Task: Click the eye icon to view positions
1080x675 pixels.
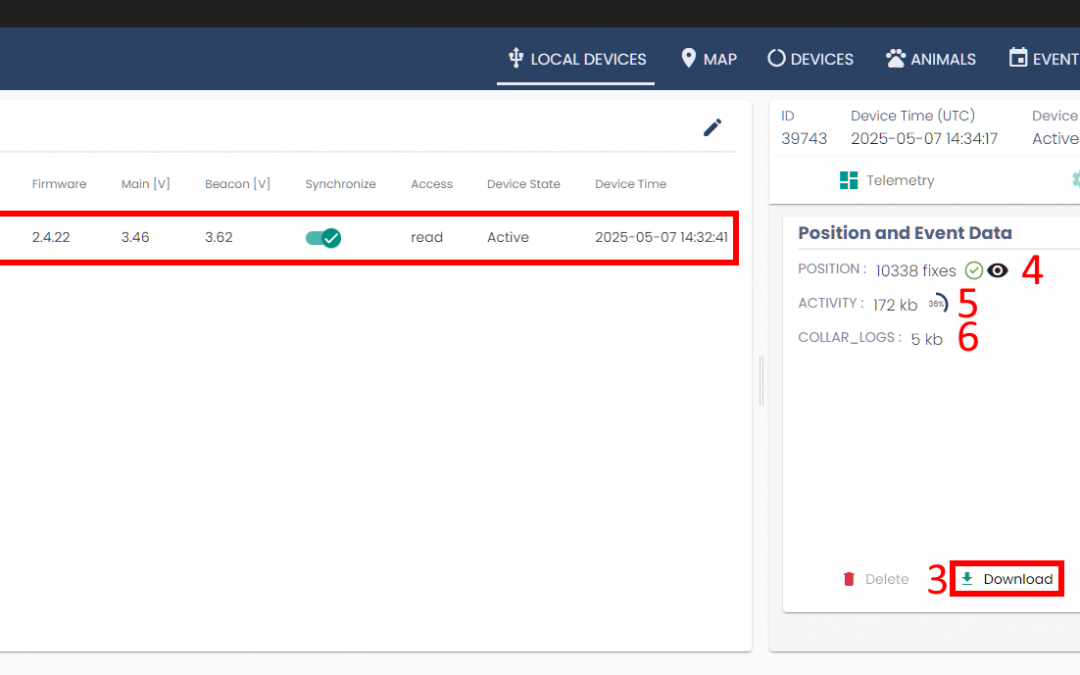Action: coord(997,270)
